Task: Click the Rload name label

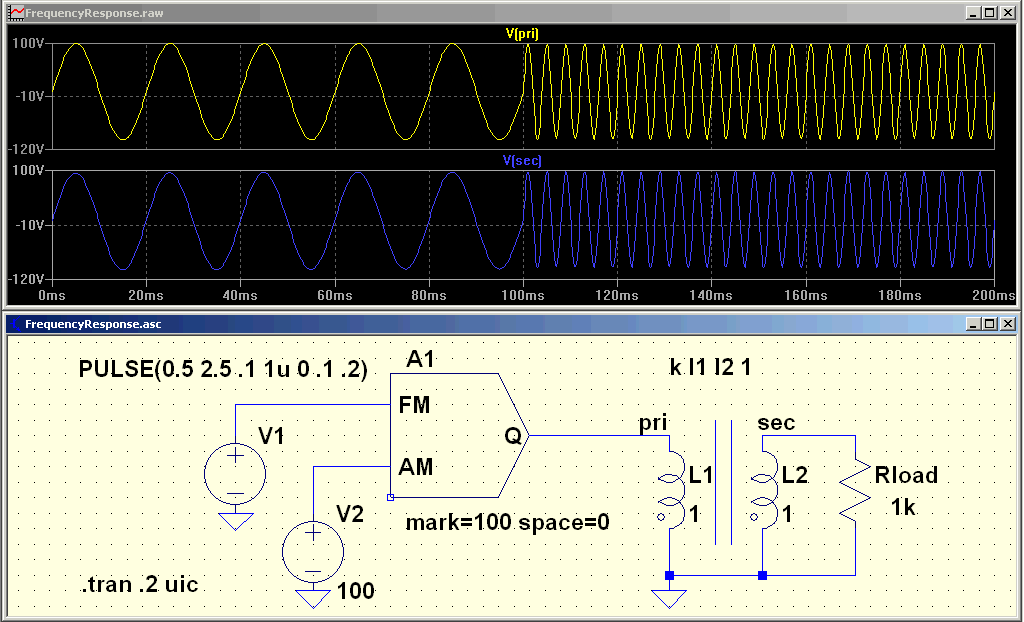Action: (x=905, y=475)
